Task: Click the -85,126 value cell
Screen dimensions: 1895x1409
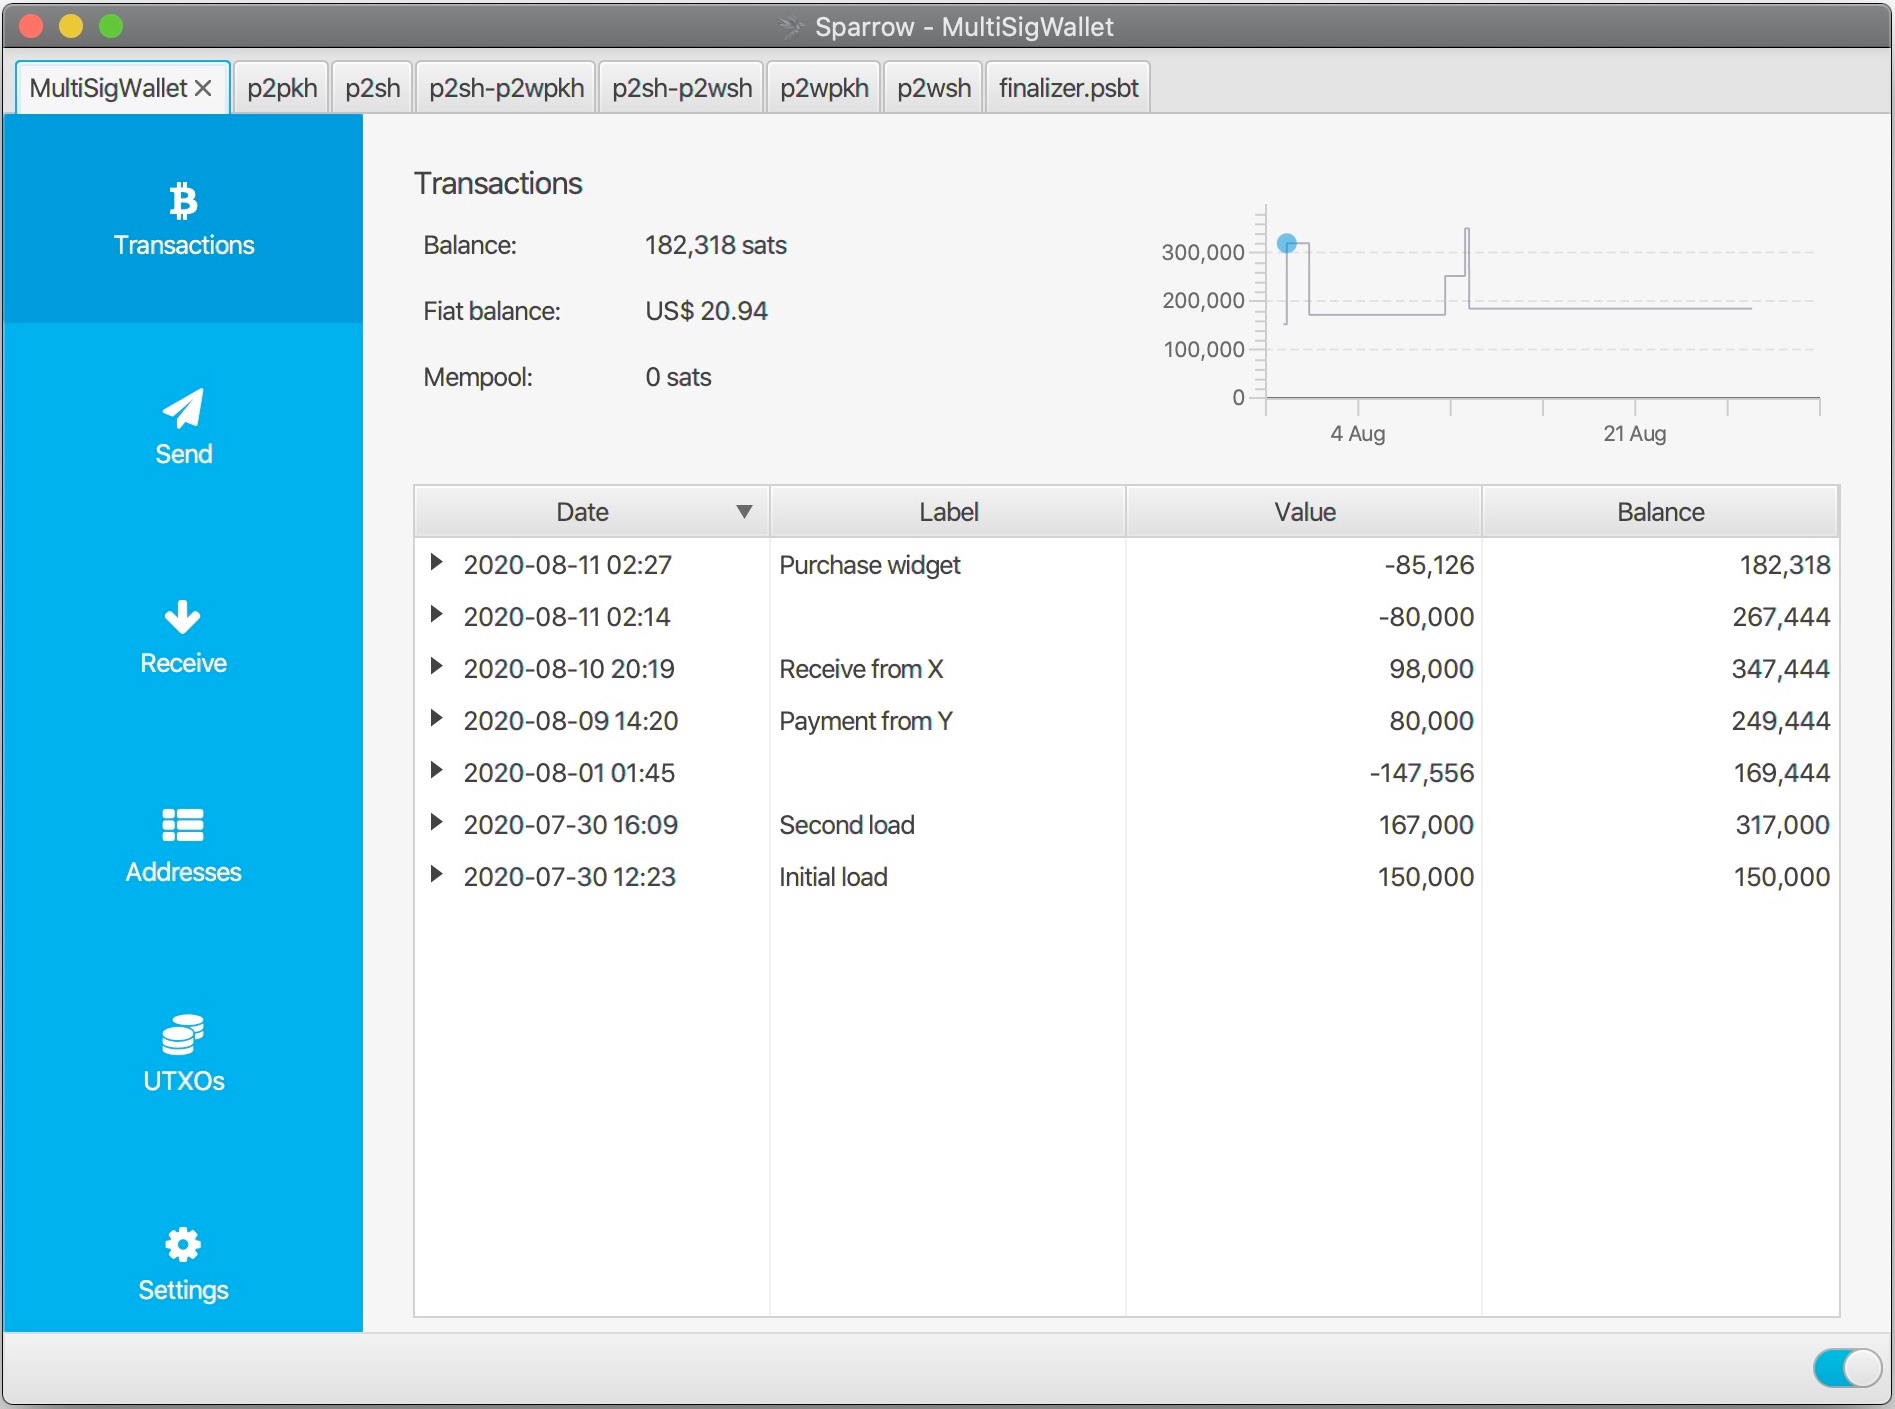Action: pos(1304,565)
